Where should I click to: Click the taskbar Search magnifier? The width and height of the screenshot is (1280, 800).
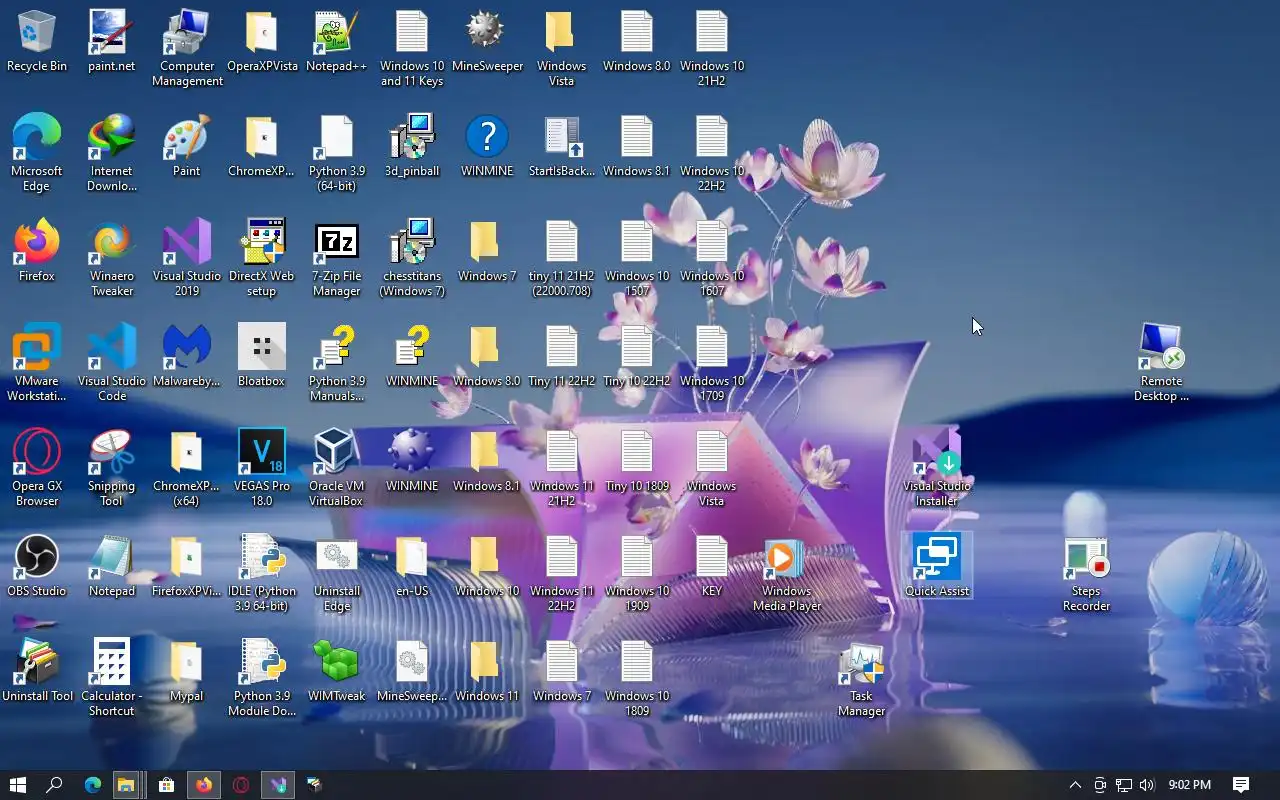point(55,785)
